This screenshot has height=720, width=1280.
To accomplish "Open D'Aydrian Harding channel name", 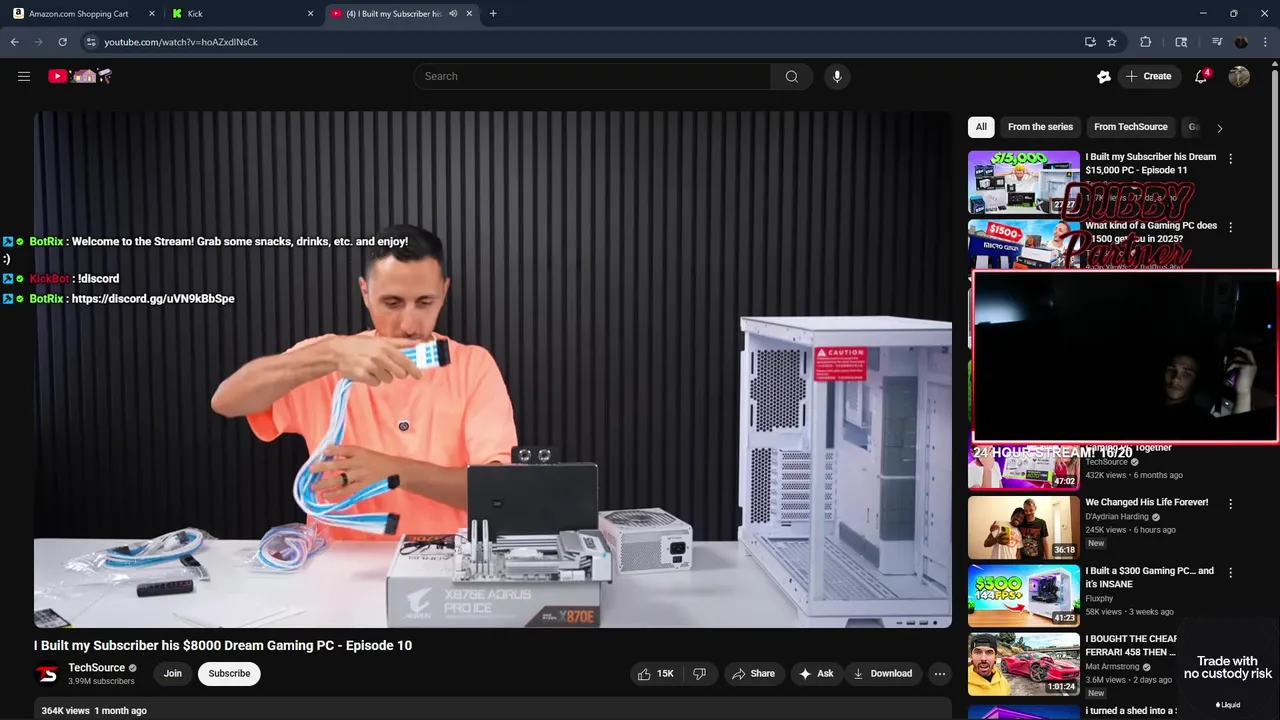I will click(1117, 517).
